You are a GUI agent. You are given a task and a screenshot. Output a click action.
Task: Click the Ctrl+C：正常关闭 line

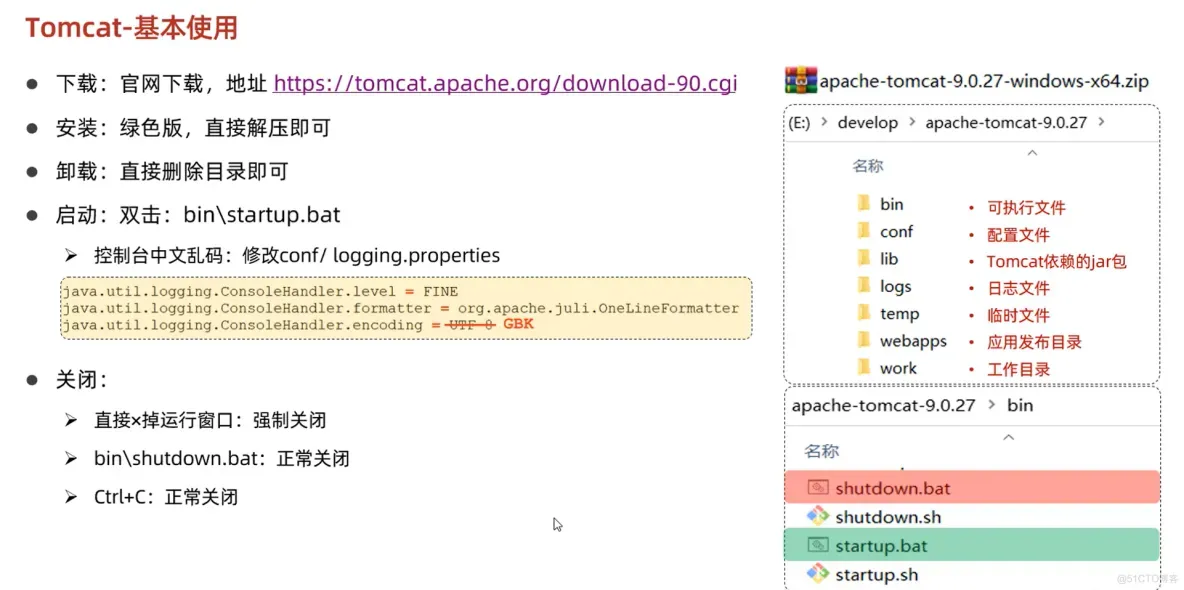[166, 497]
